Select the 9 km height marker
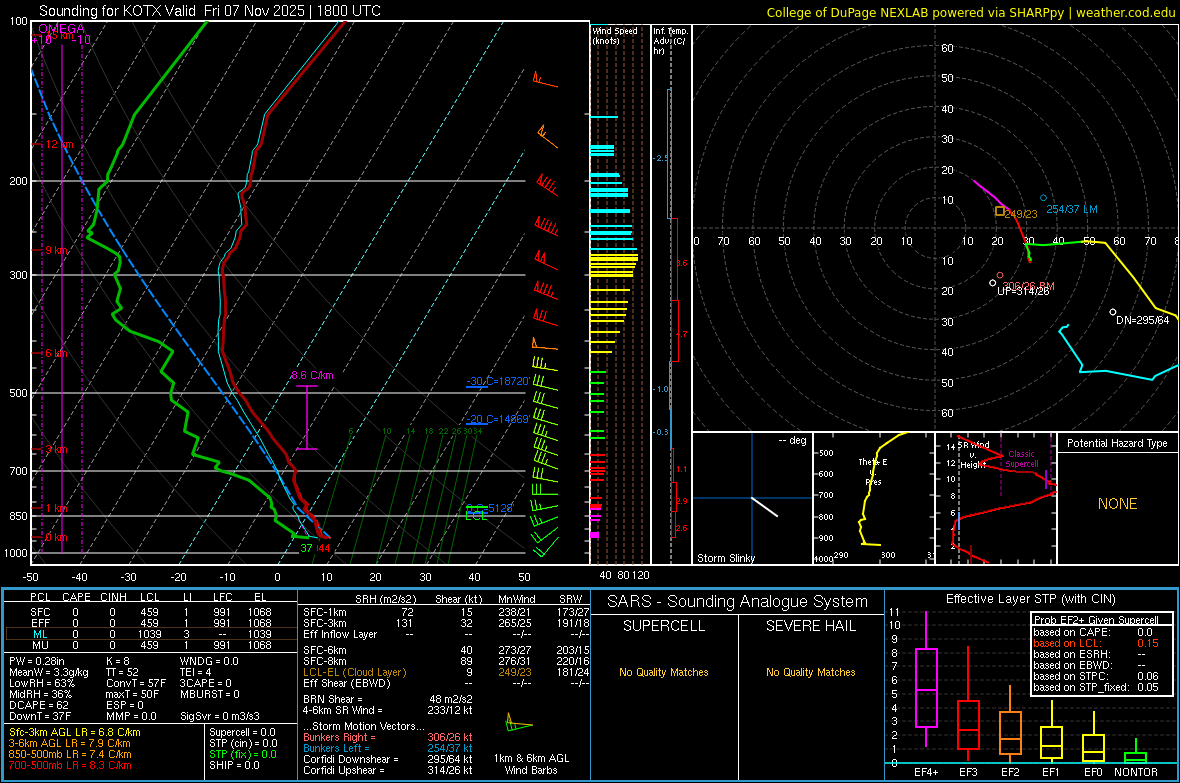The height and width of the screenshot is (783, 1180). pos(55,250)
